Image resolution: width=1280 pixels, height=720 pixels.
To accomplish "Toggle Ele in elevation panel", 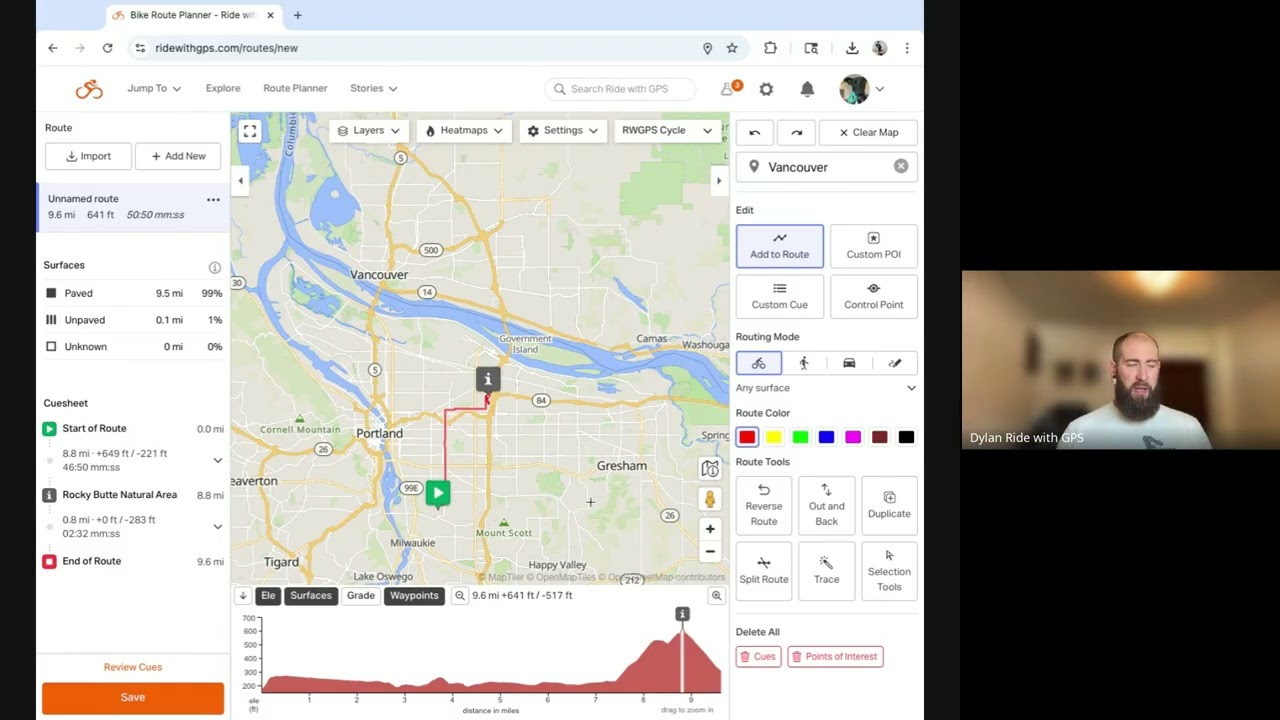I will 268,596.
